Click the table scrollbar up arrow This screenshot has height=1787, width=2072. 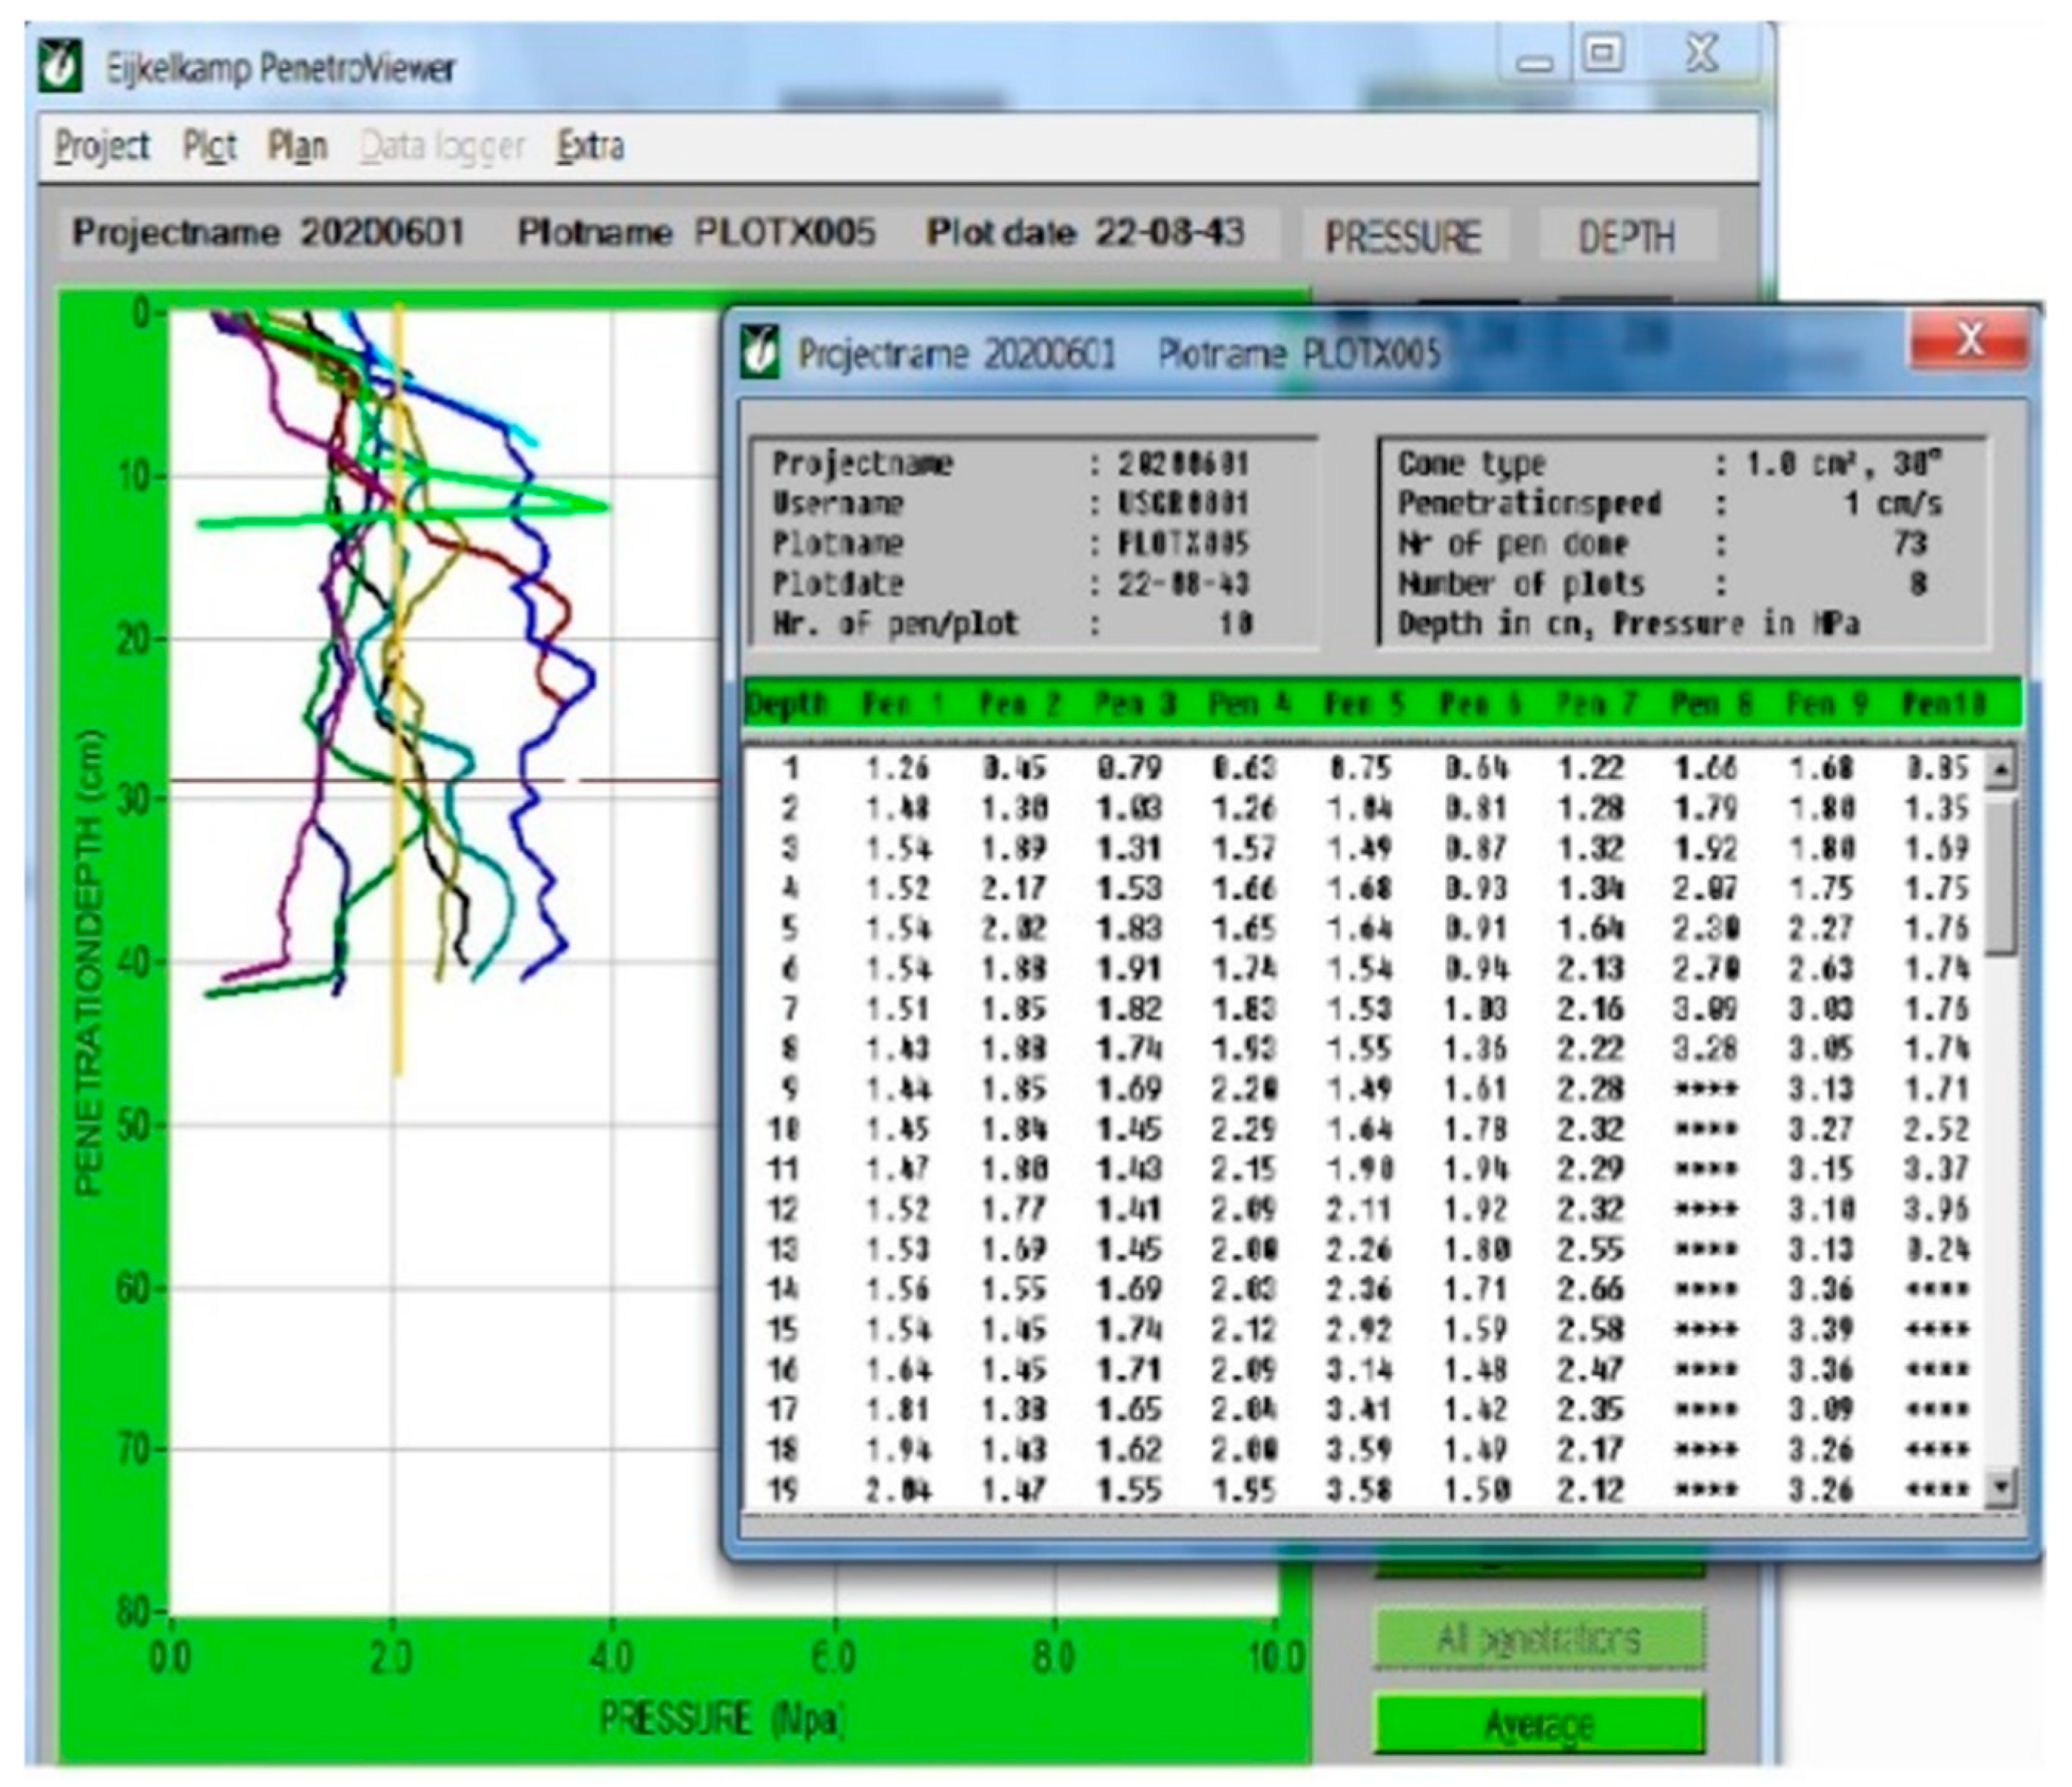[2000, 769]
